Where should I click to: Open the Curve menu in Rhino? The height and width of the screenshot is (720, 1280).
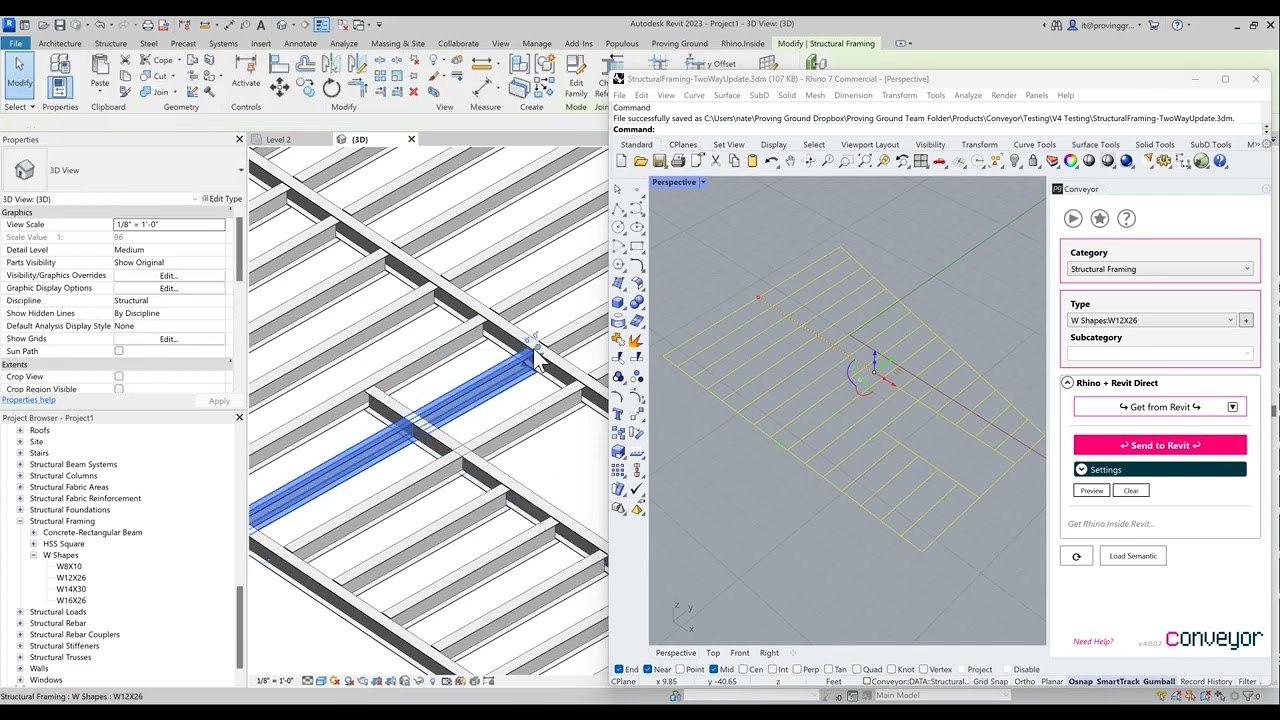tap(694, 95)
